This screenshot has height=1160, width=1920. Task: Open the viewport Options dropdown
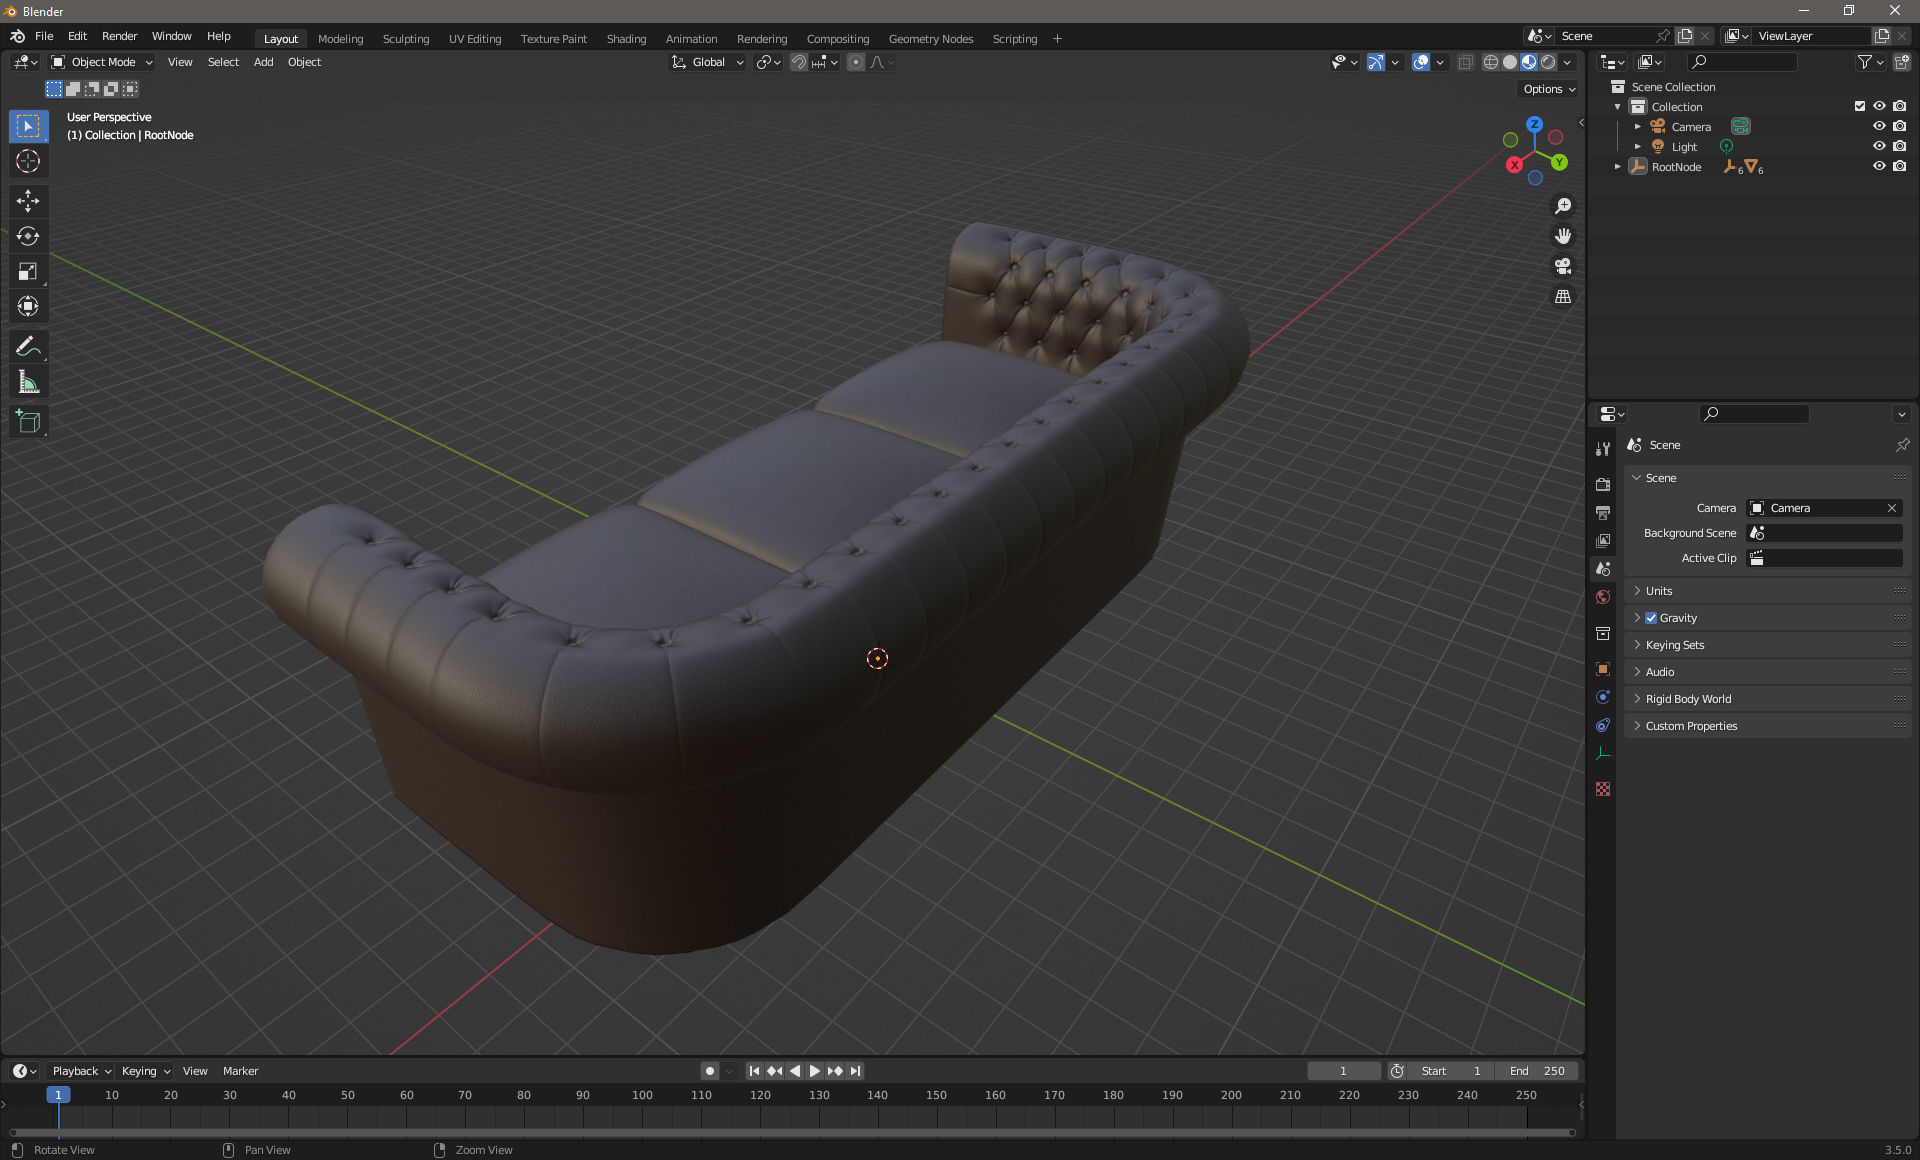[1548, 89]
